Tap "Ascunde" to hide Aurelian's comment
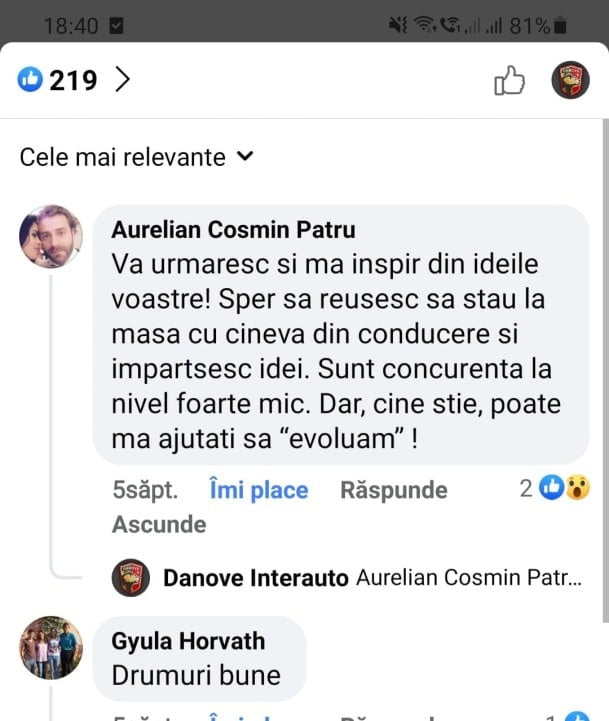Screen dimensions: 609x721 [159, 524]
